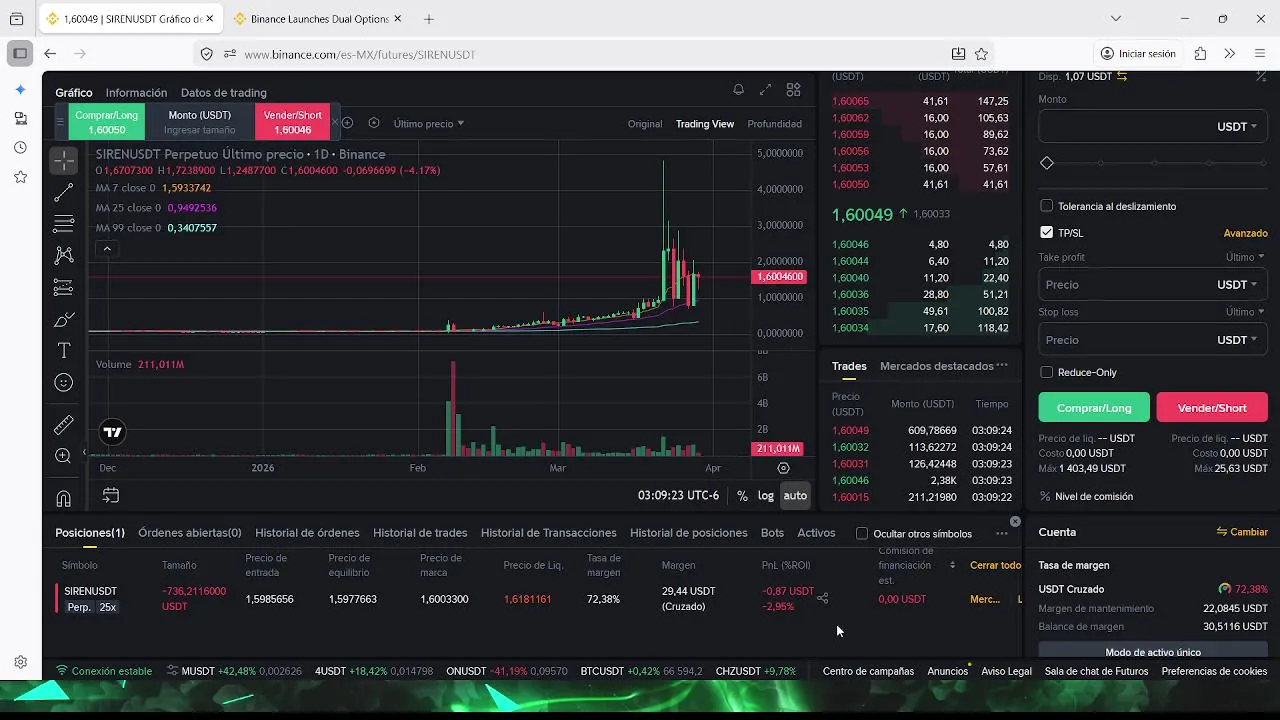
Task: Click the transfer arrows next to Disp. balance
Action: pos(1122,76)
